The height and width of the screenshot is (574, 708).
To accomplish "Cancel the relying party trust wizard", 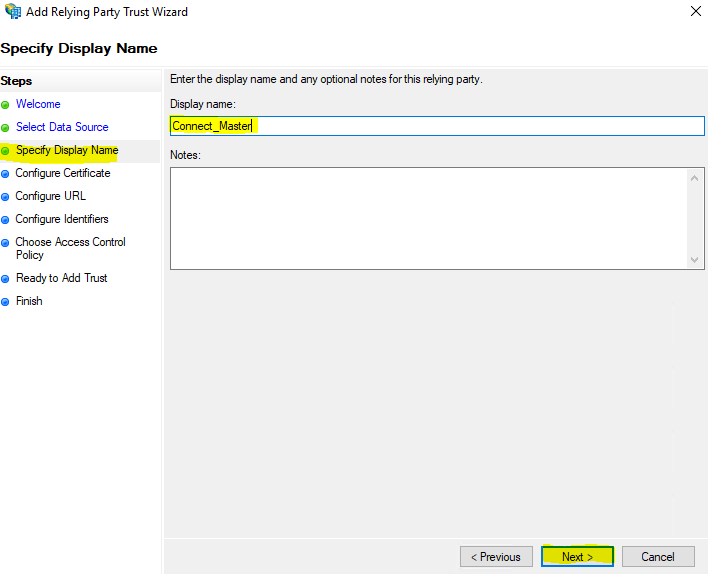I will click(658, 556).
